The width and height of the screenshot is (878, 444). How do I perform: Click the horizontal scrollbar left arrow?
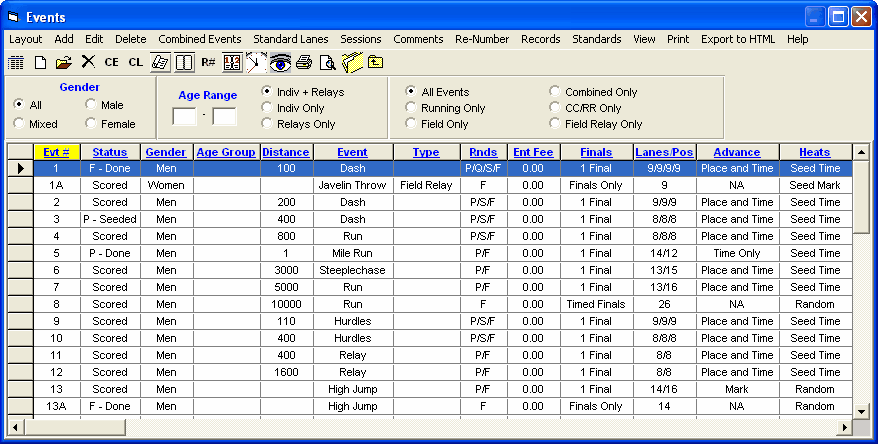pyautogui.click(x=16, y=427)
